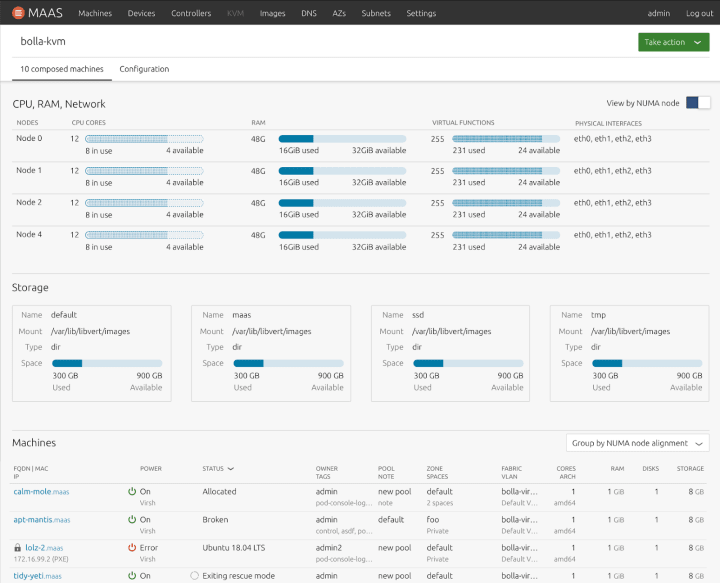Screen dimensions: 720x583
Task: Click the lock icon beside lolz-2
Action: tap(17, 548)
